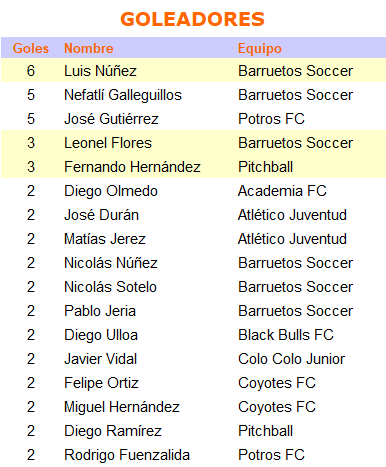
Task: Click Fernando Hernández in the scorers list
Action: (x=132, y=167)
